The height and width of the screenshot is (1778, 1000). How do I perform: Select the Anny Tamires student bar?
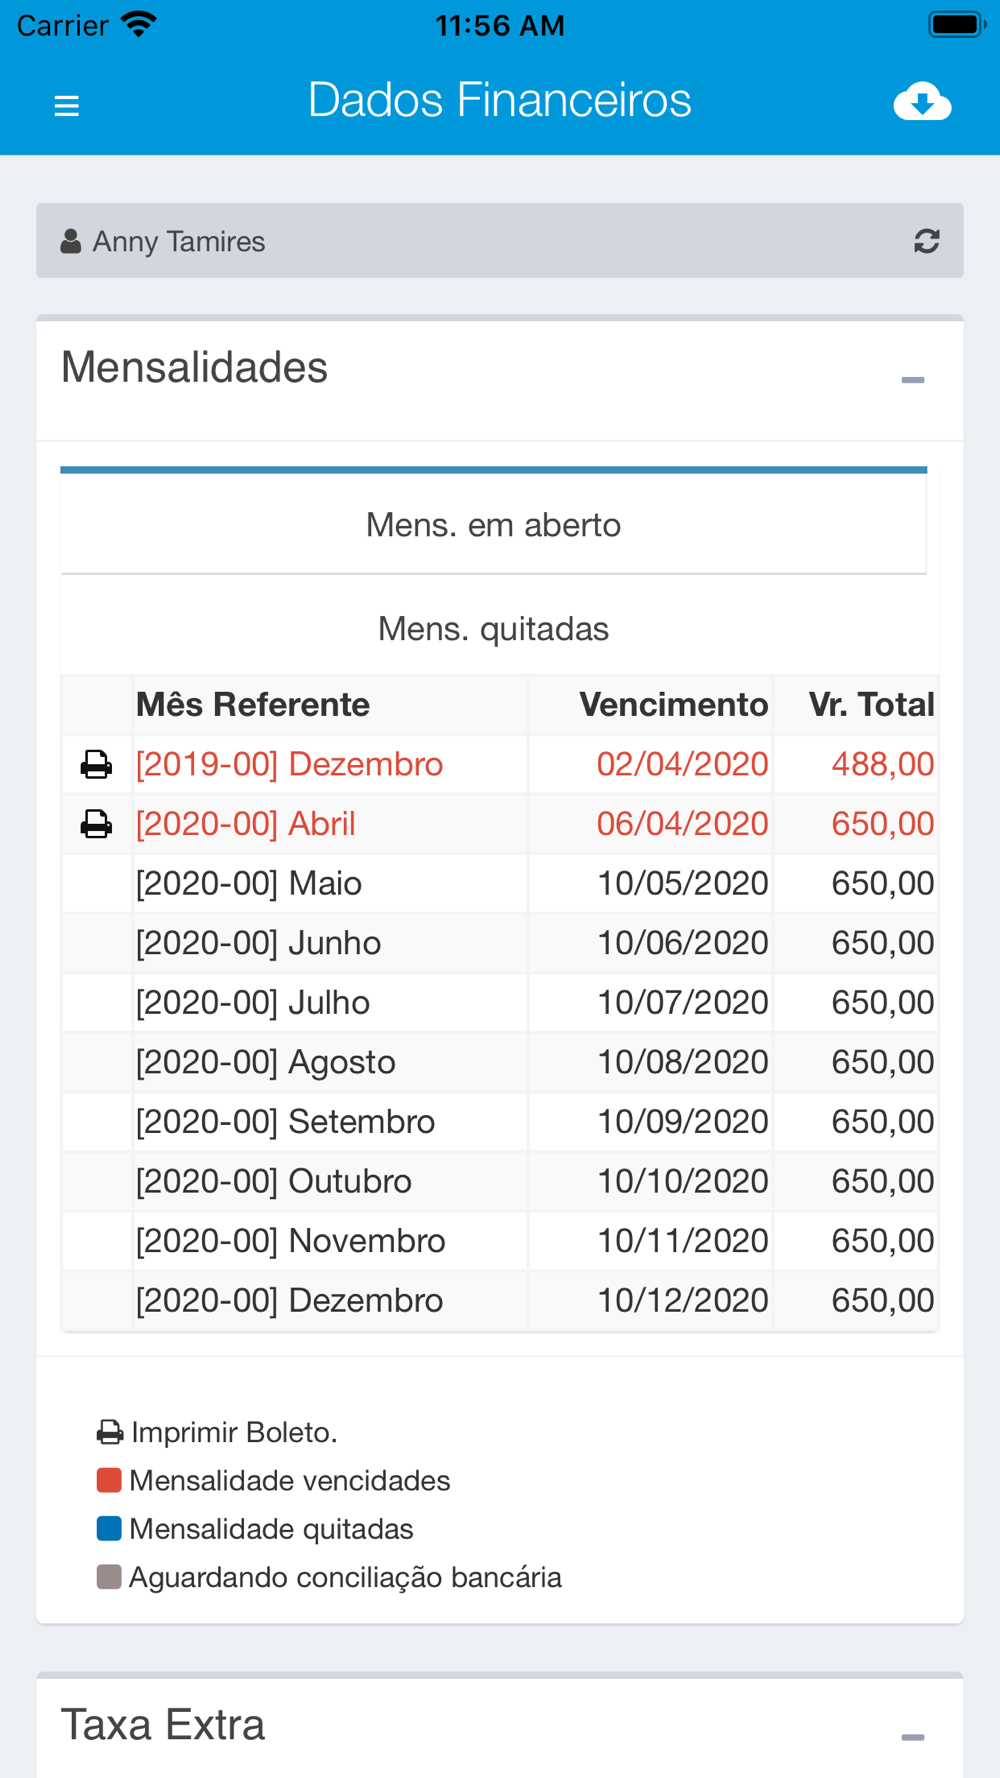click(x=500, y=241)
